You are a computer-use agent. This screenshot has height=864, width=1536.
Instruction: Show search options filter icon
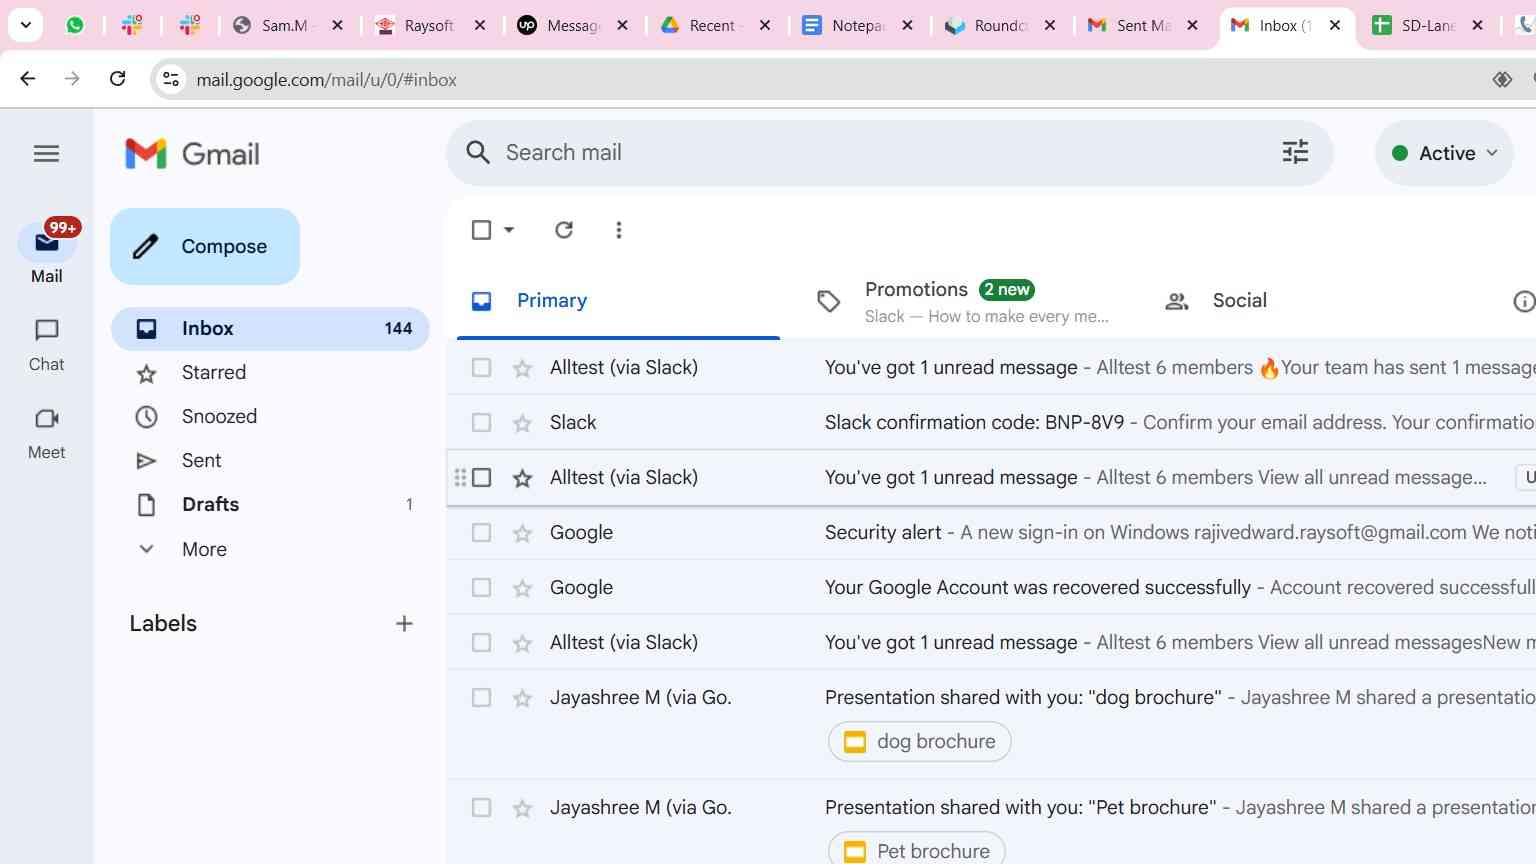tap(1295, 152)
